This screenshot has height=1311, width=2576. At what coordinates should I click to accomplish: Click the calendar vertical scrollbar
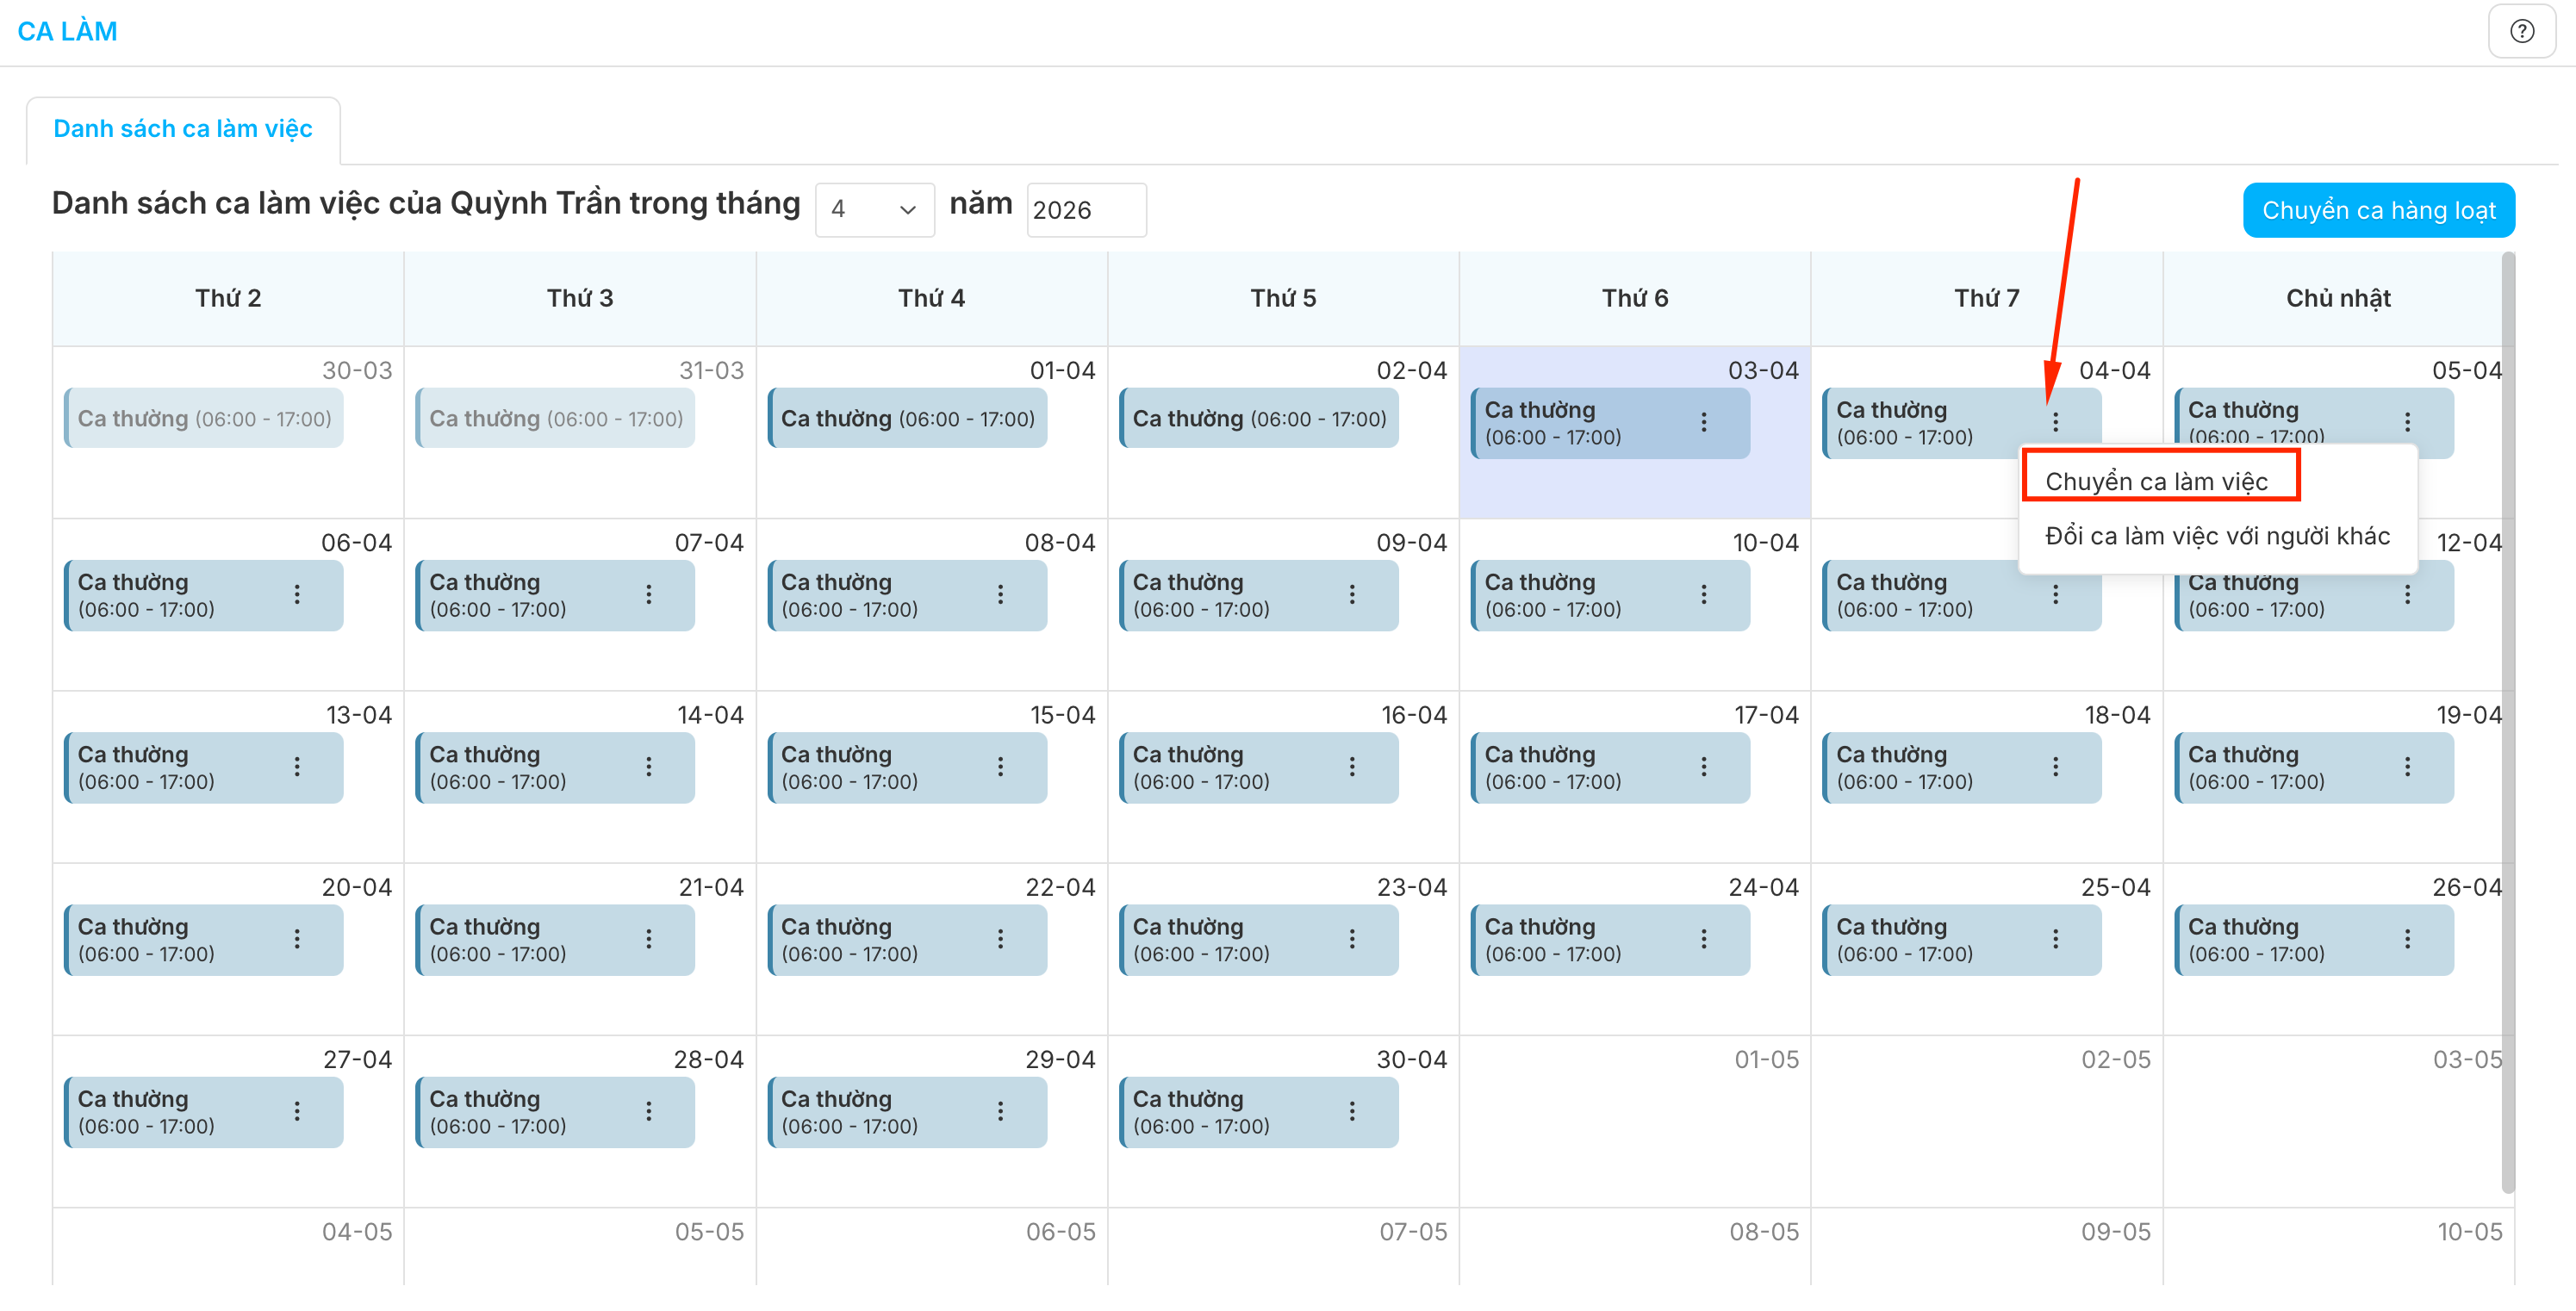click(2507, 720)
